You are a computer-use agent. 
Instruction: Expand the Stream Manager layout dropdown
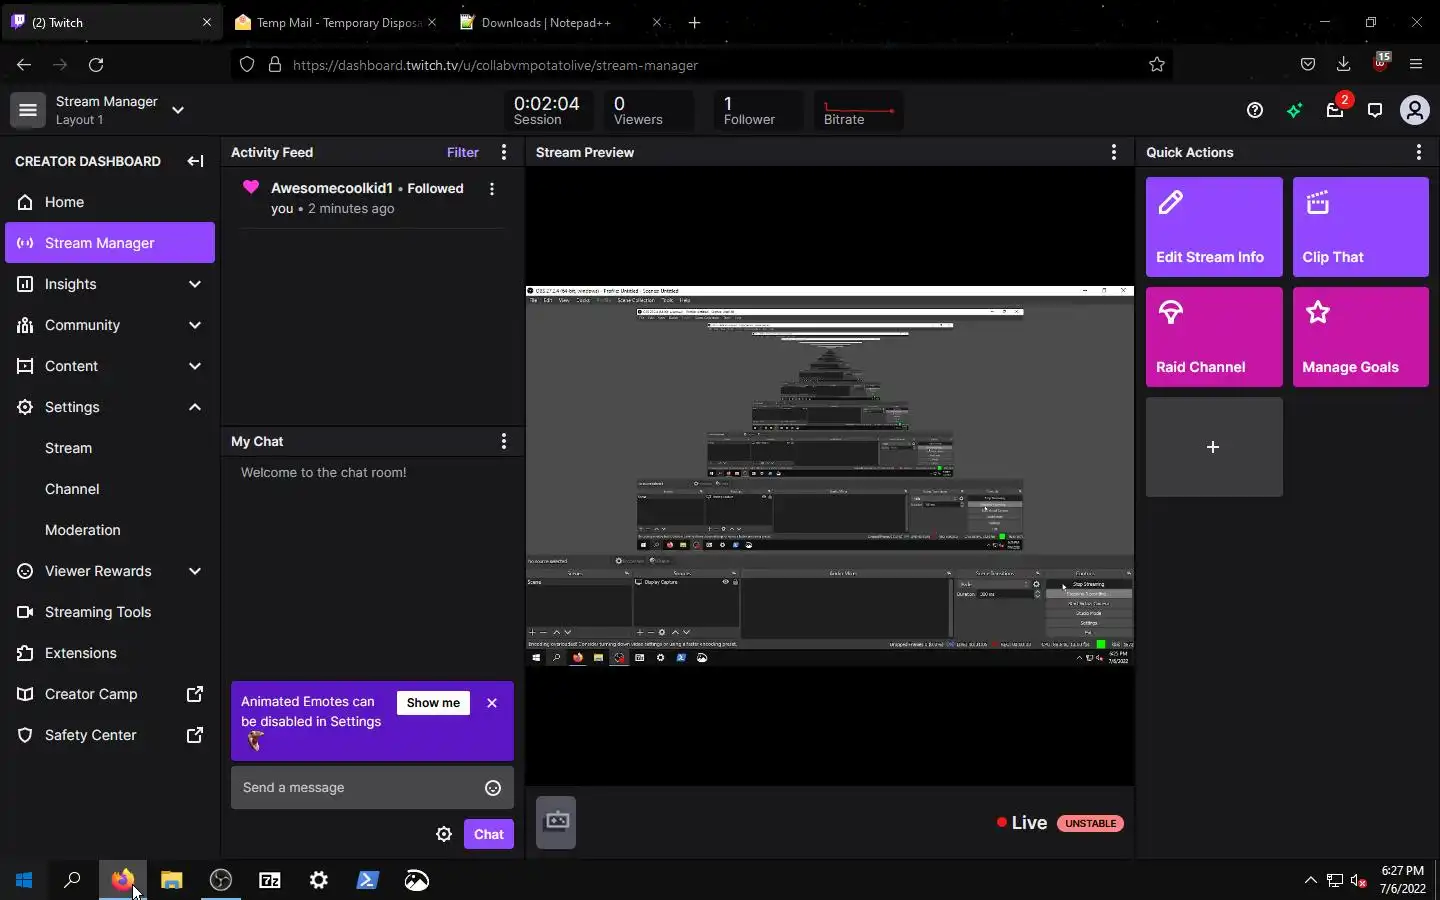pos(178,110)
